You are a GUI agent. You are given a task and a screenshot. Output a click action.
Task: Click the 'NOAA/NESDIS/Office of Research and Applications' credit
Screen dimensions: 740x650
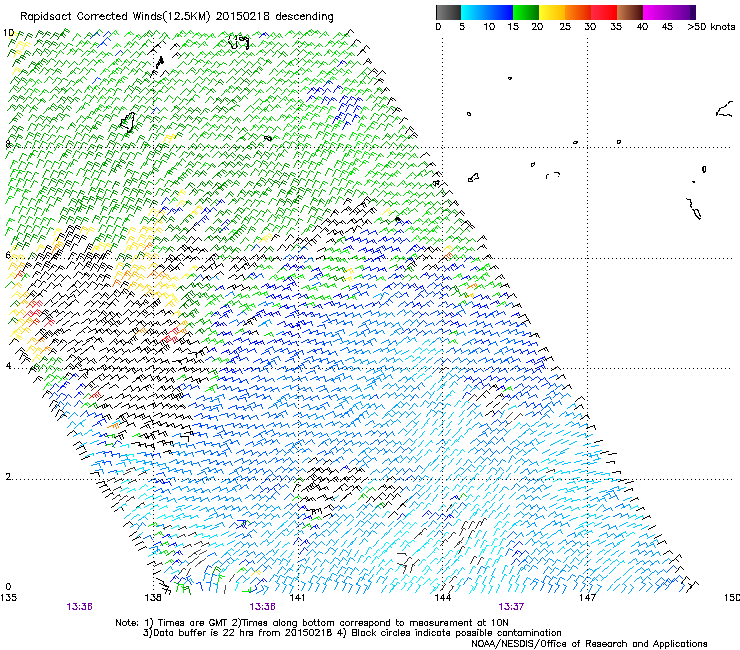tap(589, 644)
